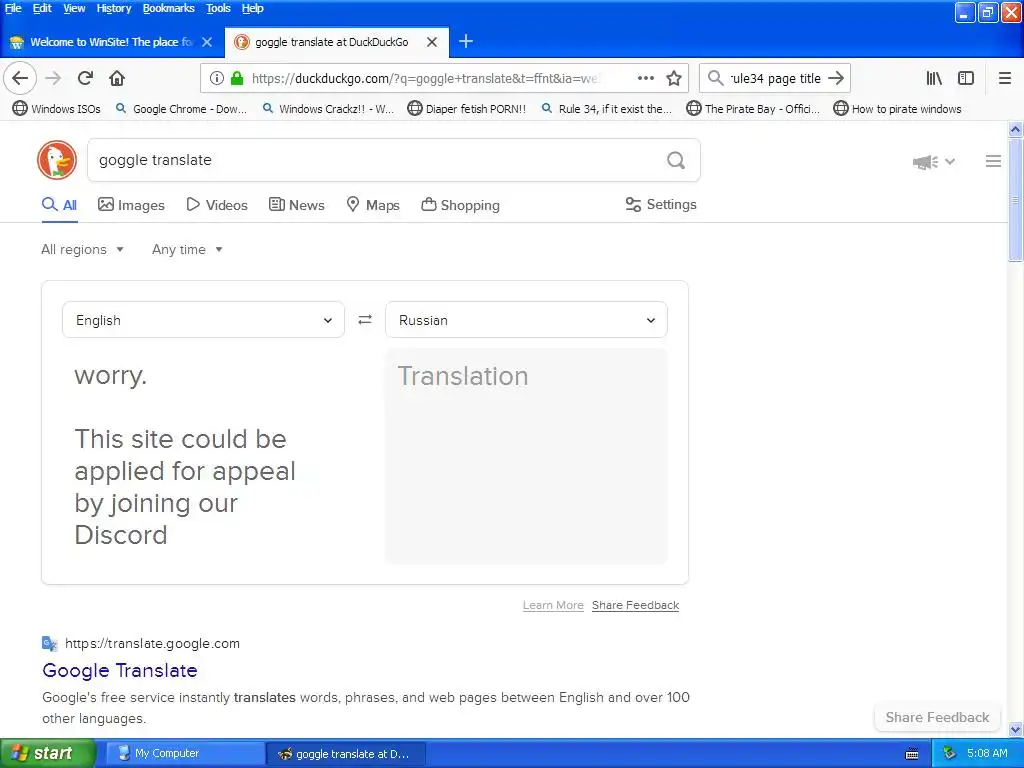Screen dimensions: 1024x768
Task: Open the History menu
Action: click(114, 8)
